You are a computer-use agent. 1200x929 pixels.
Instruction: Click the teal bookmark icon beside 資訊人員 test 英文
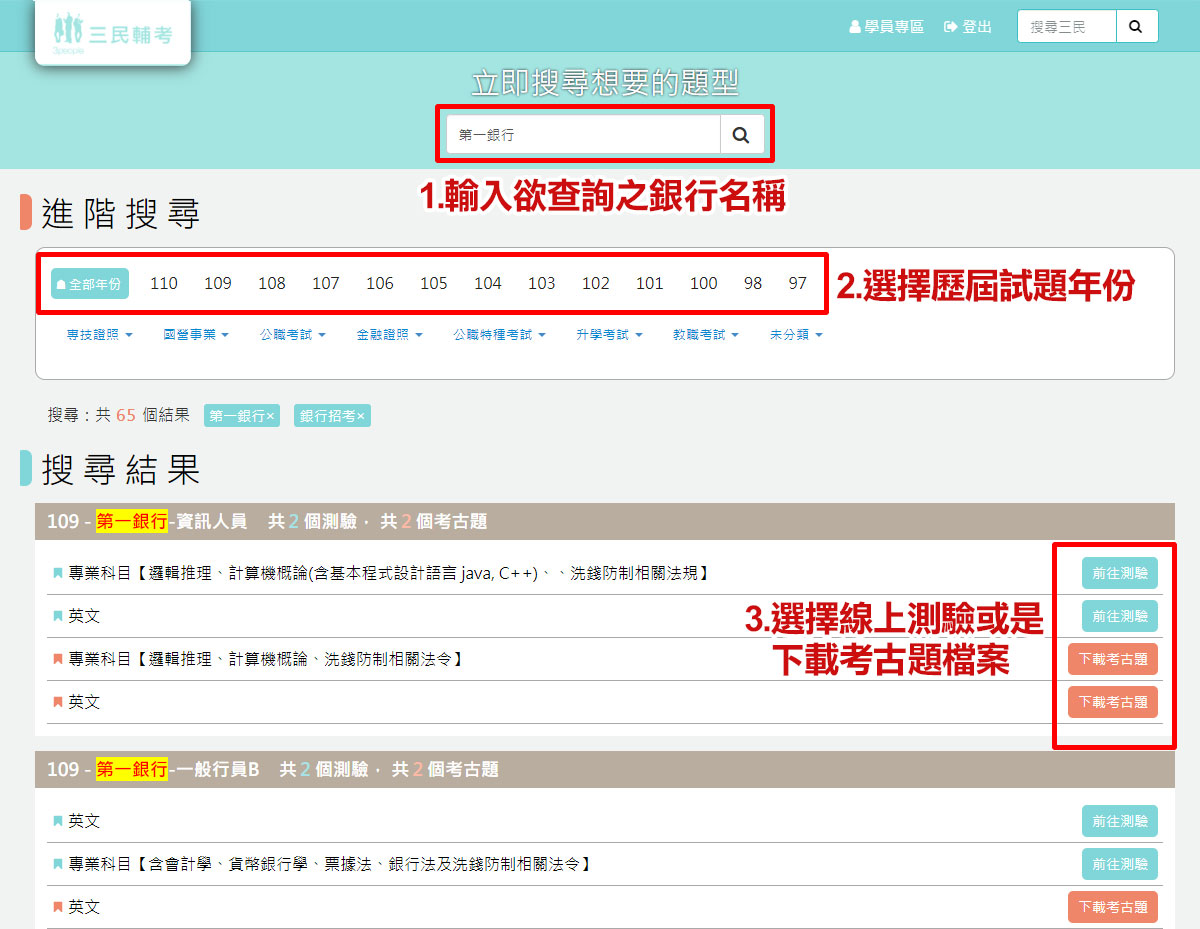57,617
